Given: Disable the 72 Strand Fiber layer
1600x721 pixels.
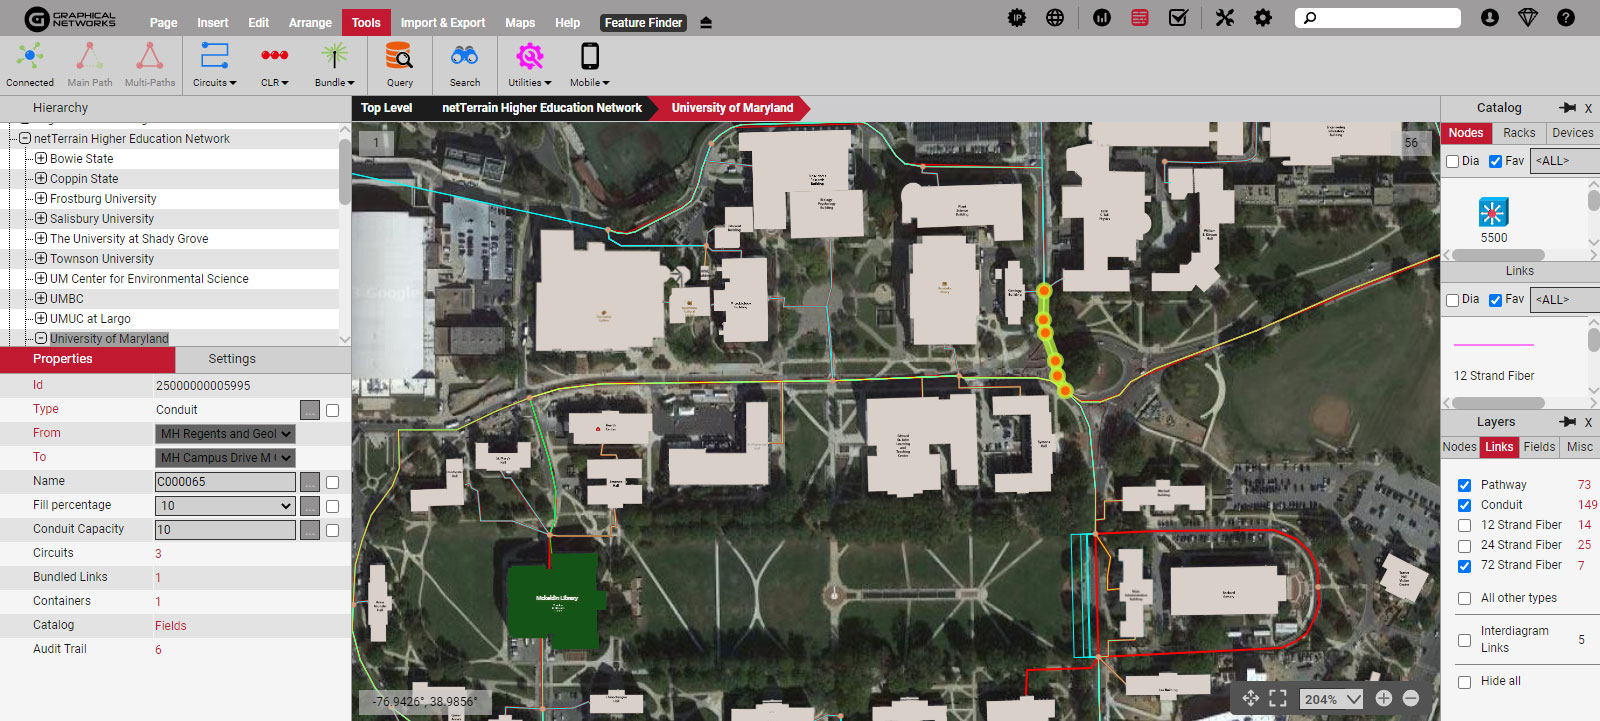Looking at the screenshot, I should pos(1464,565).
